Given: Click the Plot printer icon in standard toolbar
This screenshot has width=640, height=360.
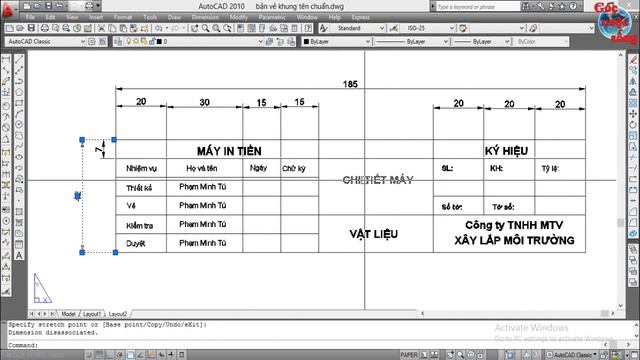Looking at the screenshot, I should coord(44,28).
